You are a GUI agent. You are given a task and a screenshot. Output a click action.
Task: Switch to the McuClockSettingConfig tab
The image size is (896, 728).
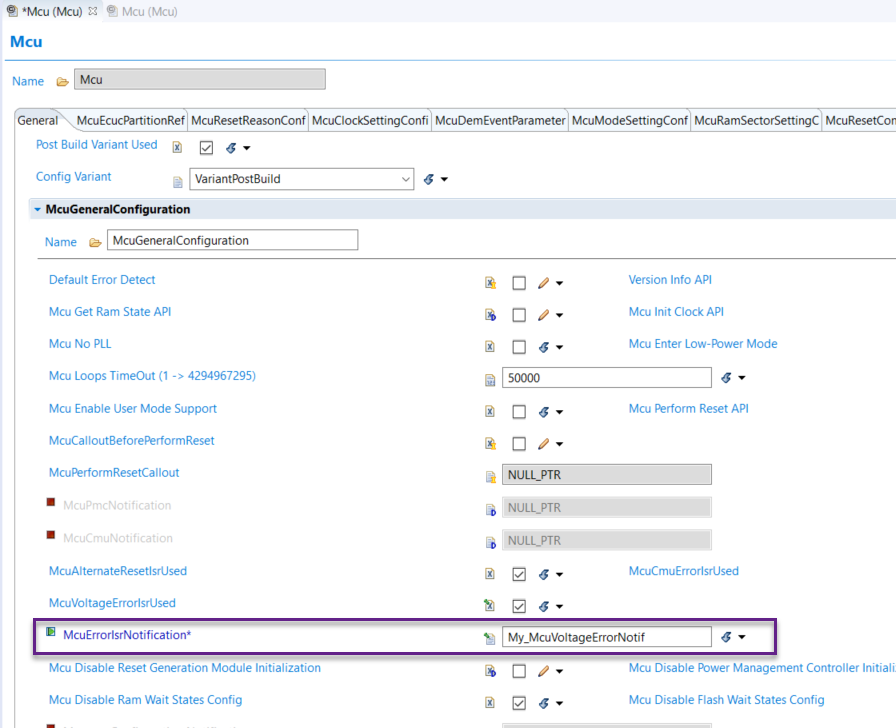370,121
